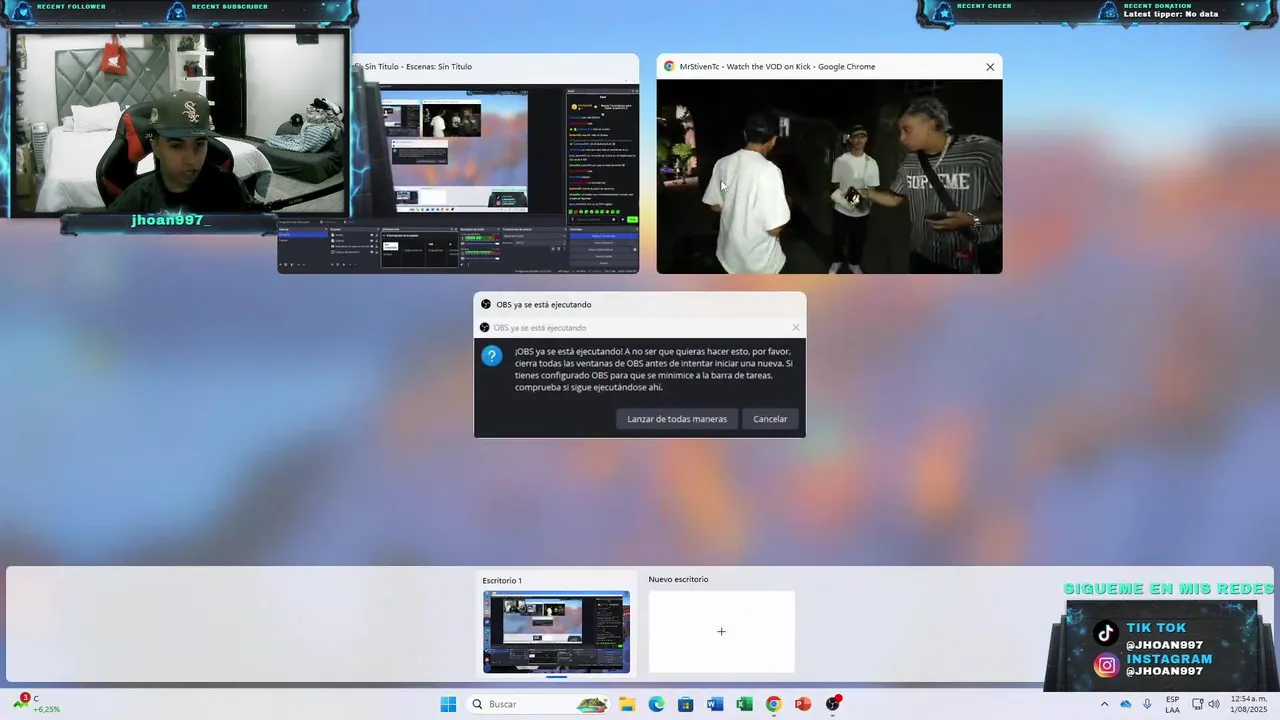Open the OneDrive cloud tray icon
1280x720 pixels.
pyautogui.click(x=1126, y=704)
